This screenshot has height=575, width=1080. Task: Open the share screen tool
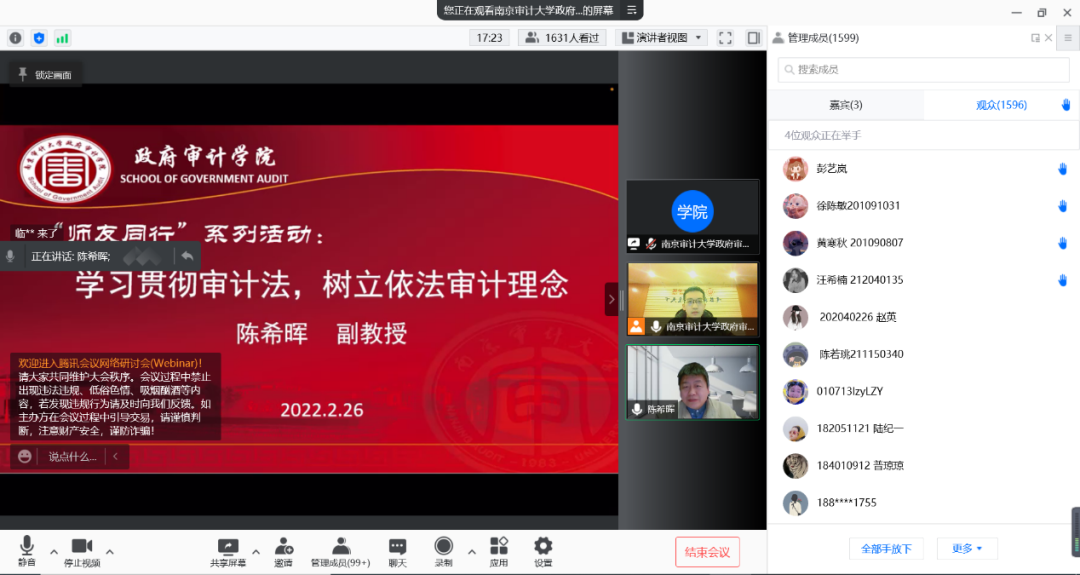pyautogui.click(x=228, y=547)
